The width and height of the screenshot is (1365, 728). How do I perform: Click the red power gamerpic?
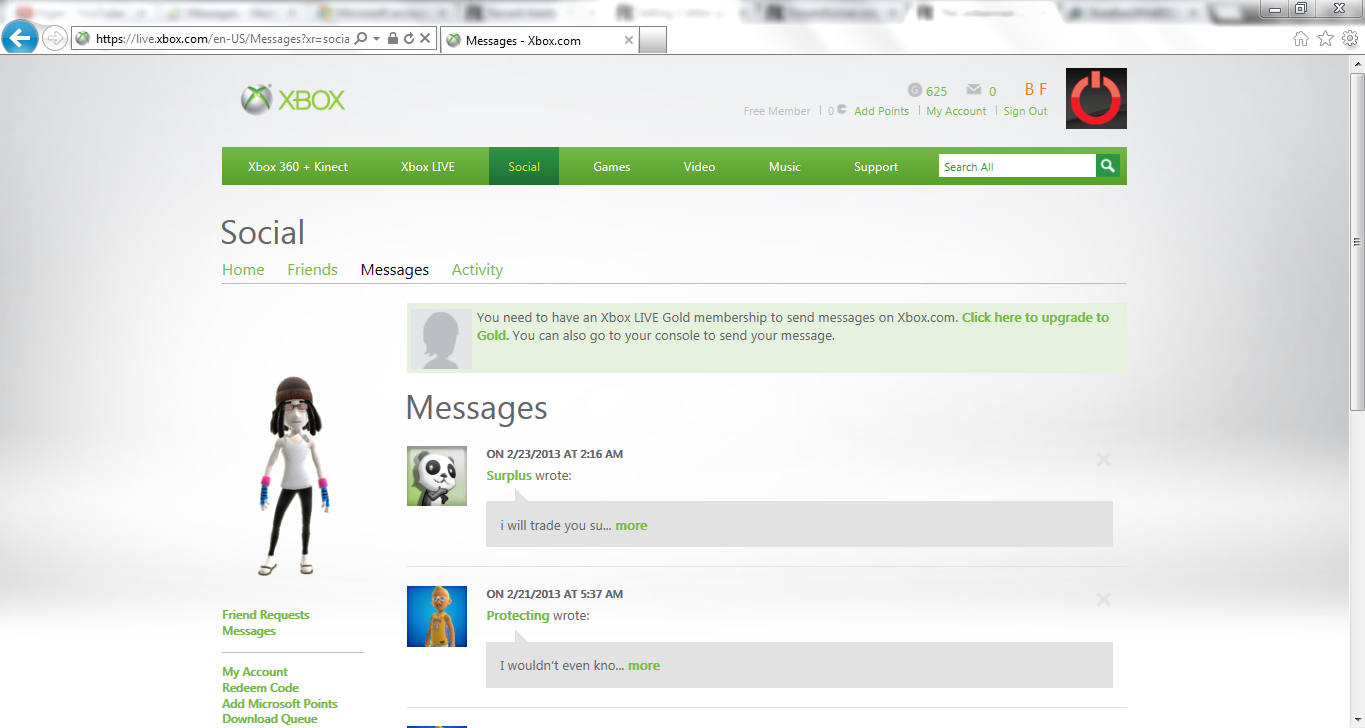(x=1096, y=98)
